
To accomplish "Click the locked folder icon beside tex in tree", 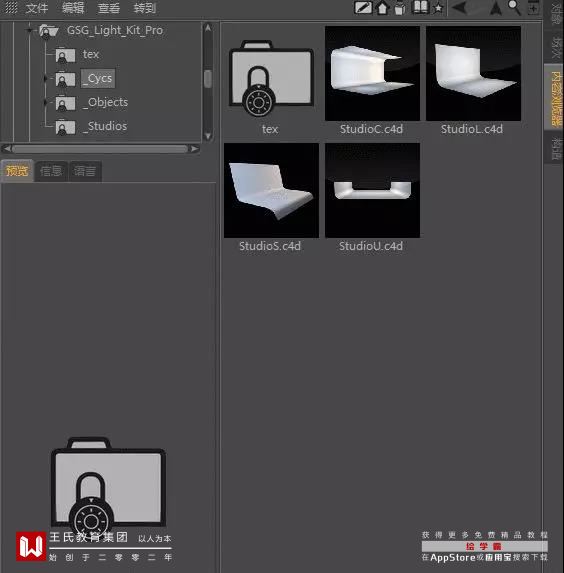I will tap(65, 55).
